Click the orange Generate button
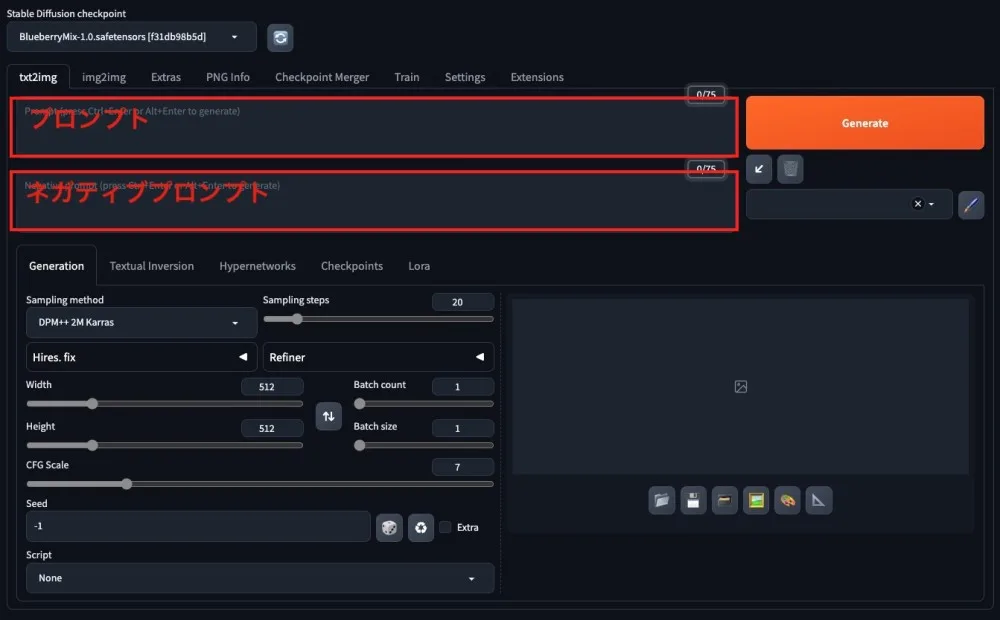 click(865, 123)
